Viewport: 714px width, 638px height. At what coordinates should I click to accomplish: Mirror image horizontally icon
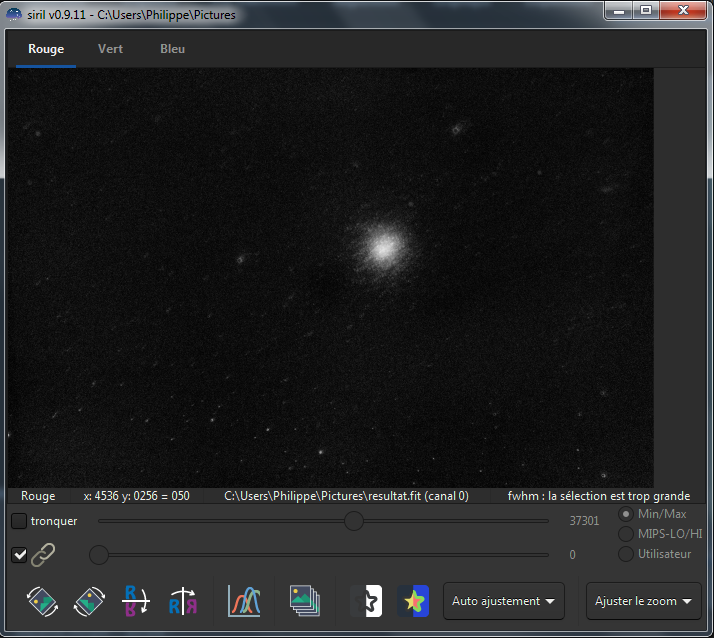tap(183, 601)
